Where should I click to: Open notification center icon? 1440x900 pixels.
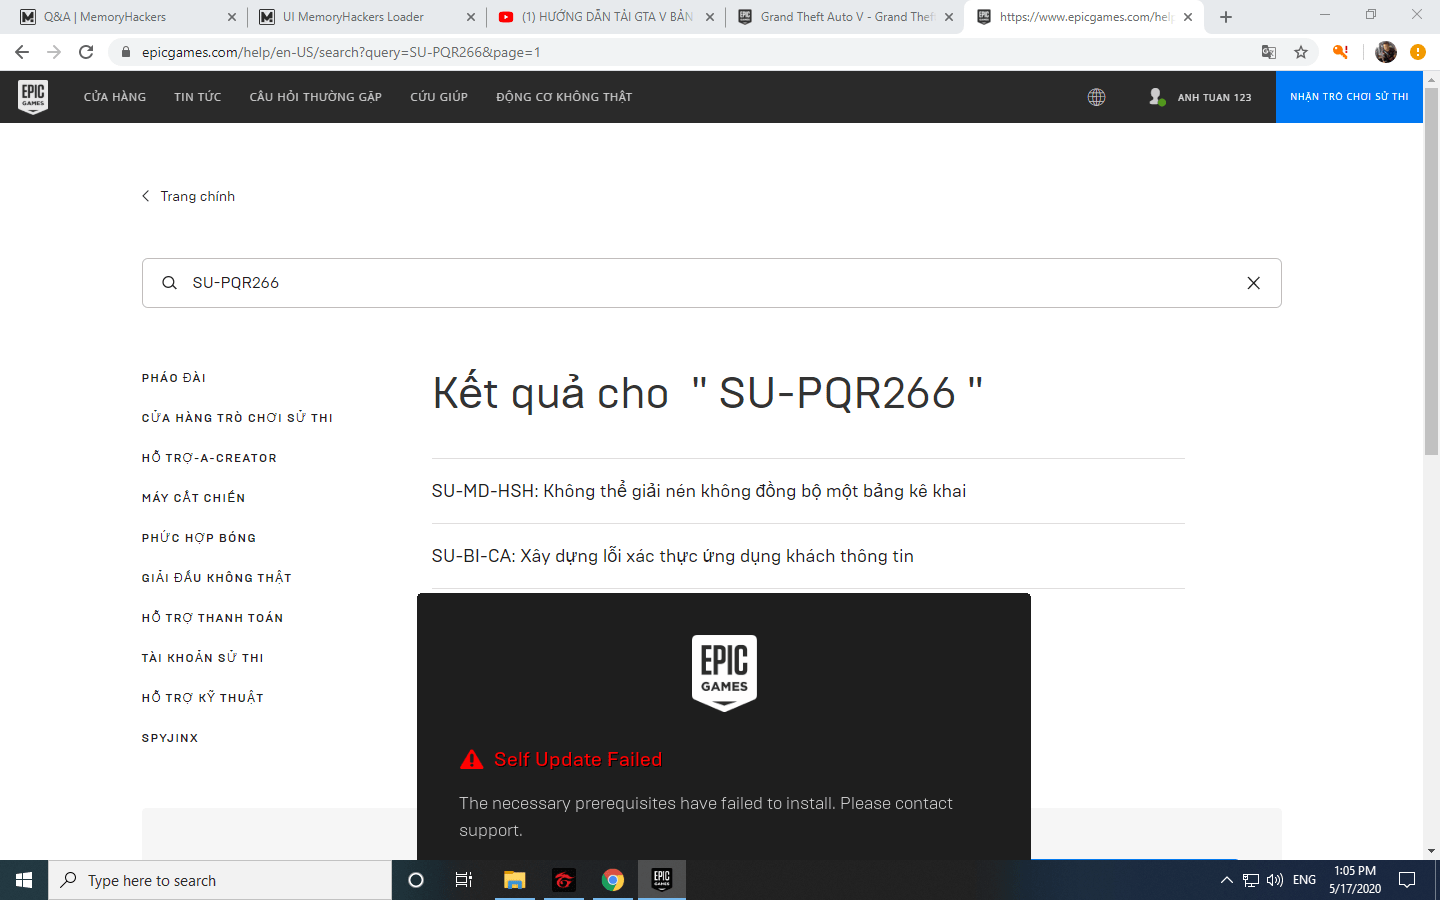tap(1407, 880)
